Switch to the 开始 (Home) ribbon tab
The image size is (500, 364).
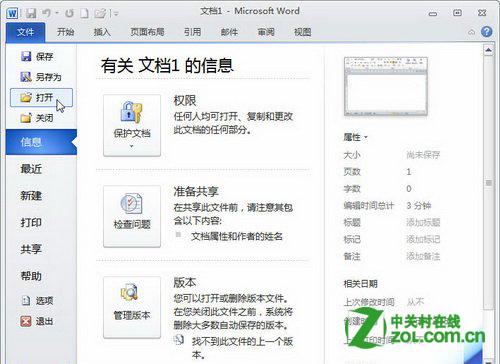[x=65, y=32]
